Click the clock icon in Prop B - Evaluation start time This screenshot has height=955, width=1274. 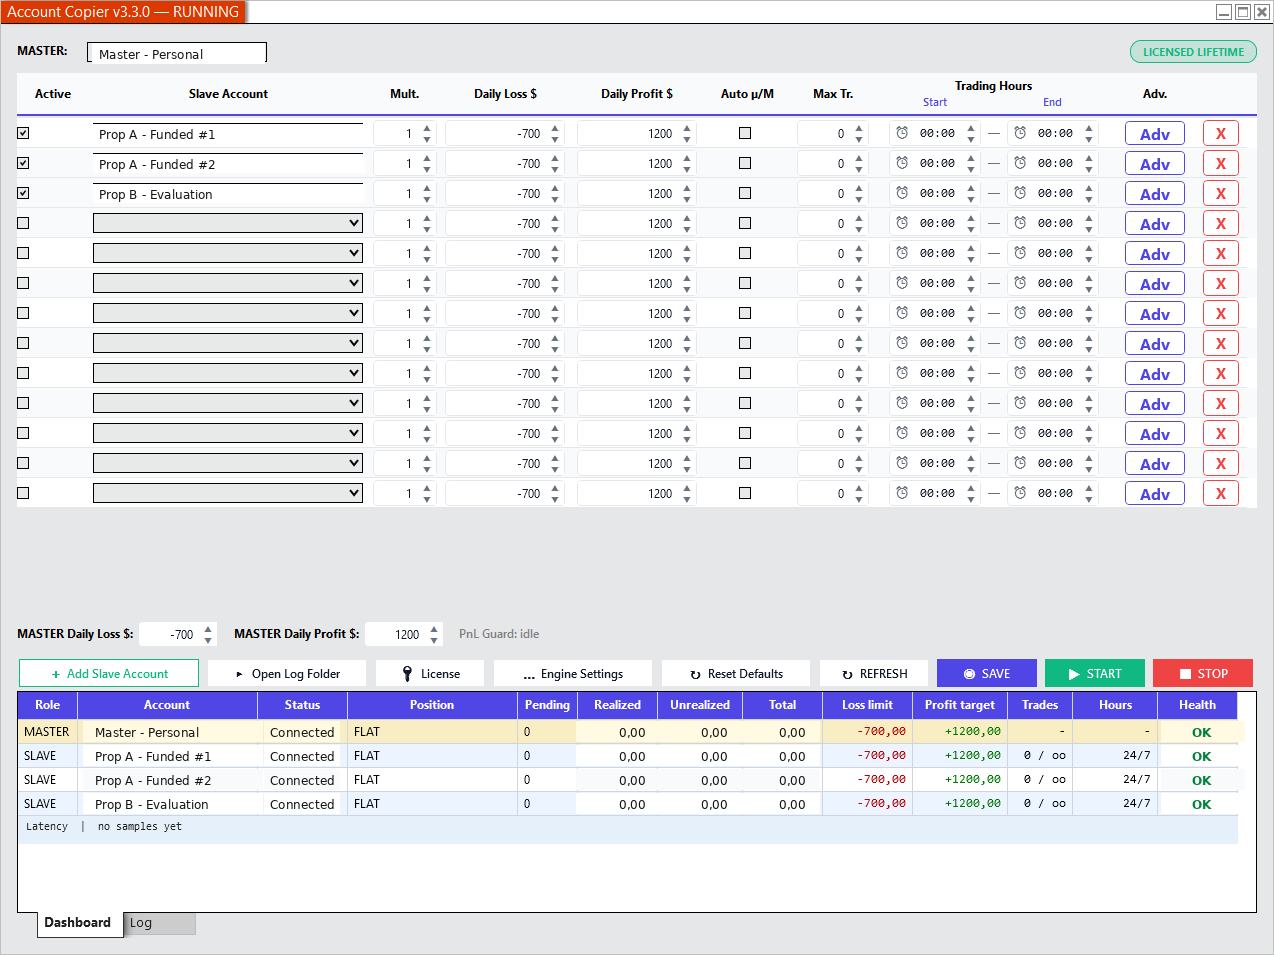(x=902, y=193)
